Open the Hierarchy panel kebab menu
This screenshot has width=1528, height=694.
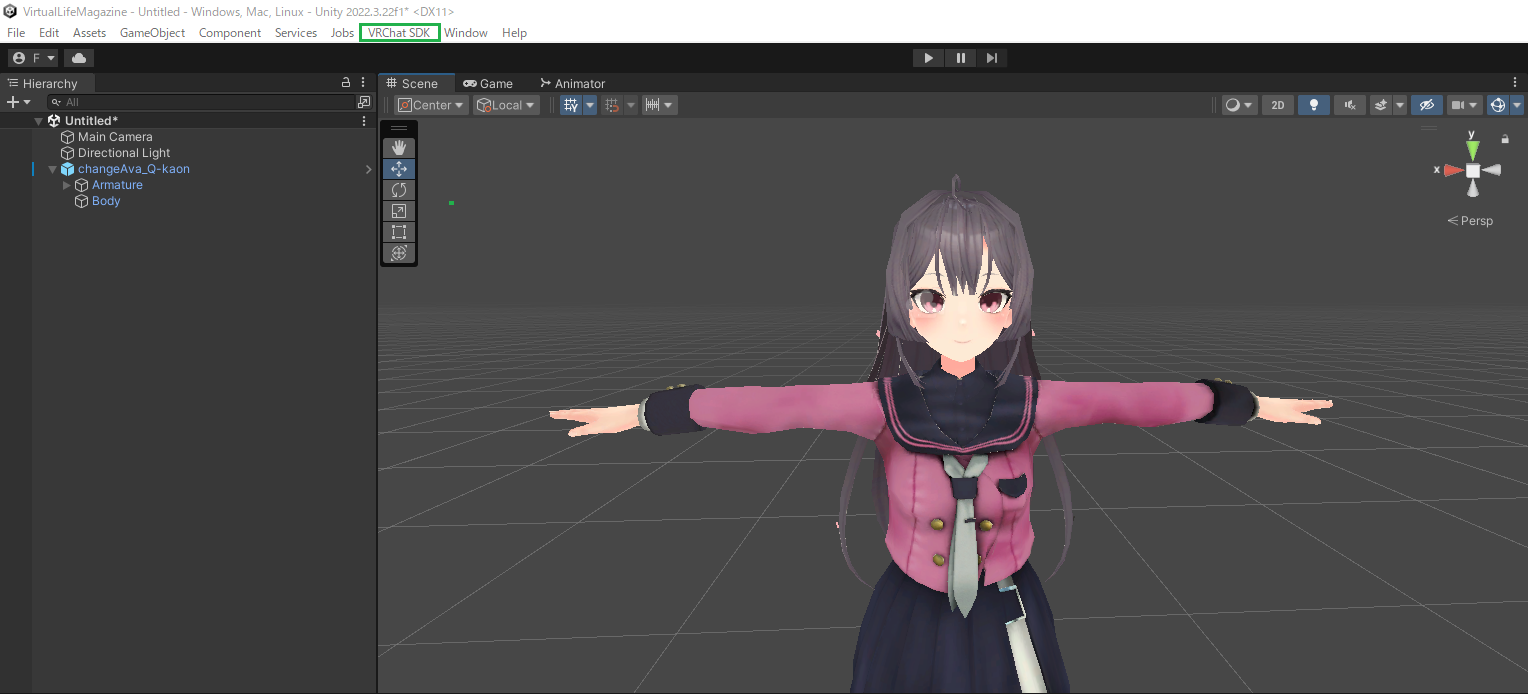[x=364, y=83]
